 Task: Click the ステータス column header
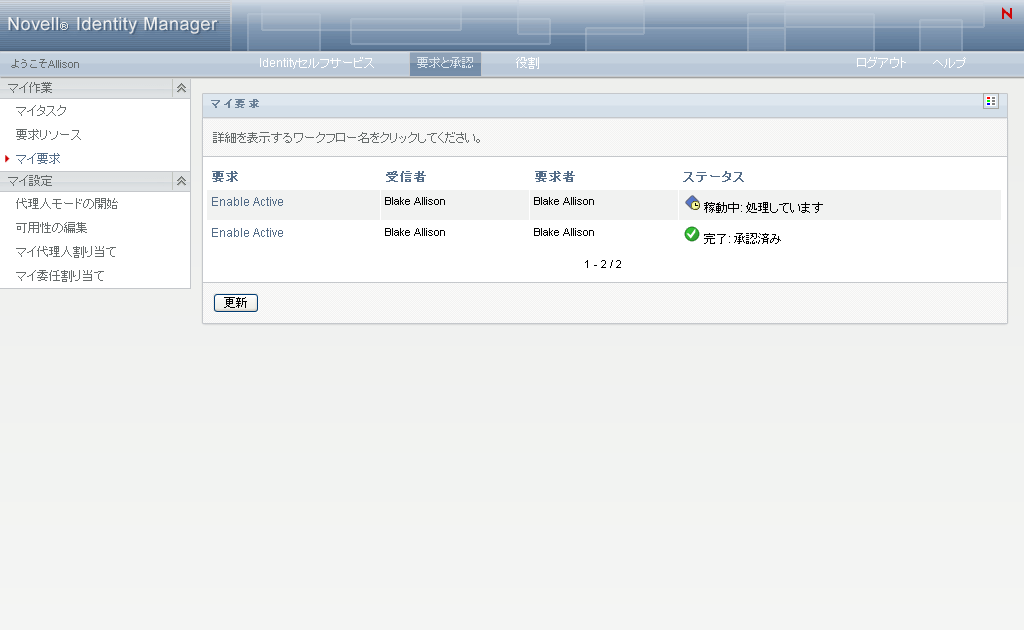(713, 177)
